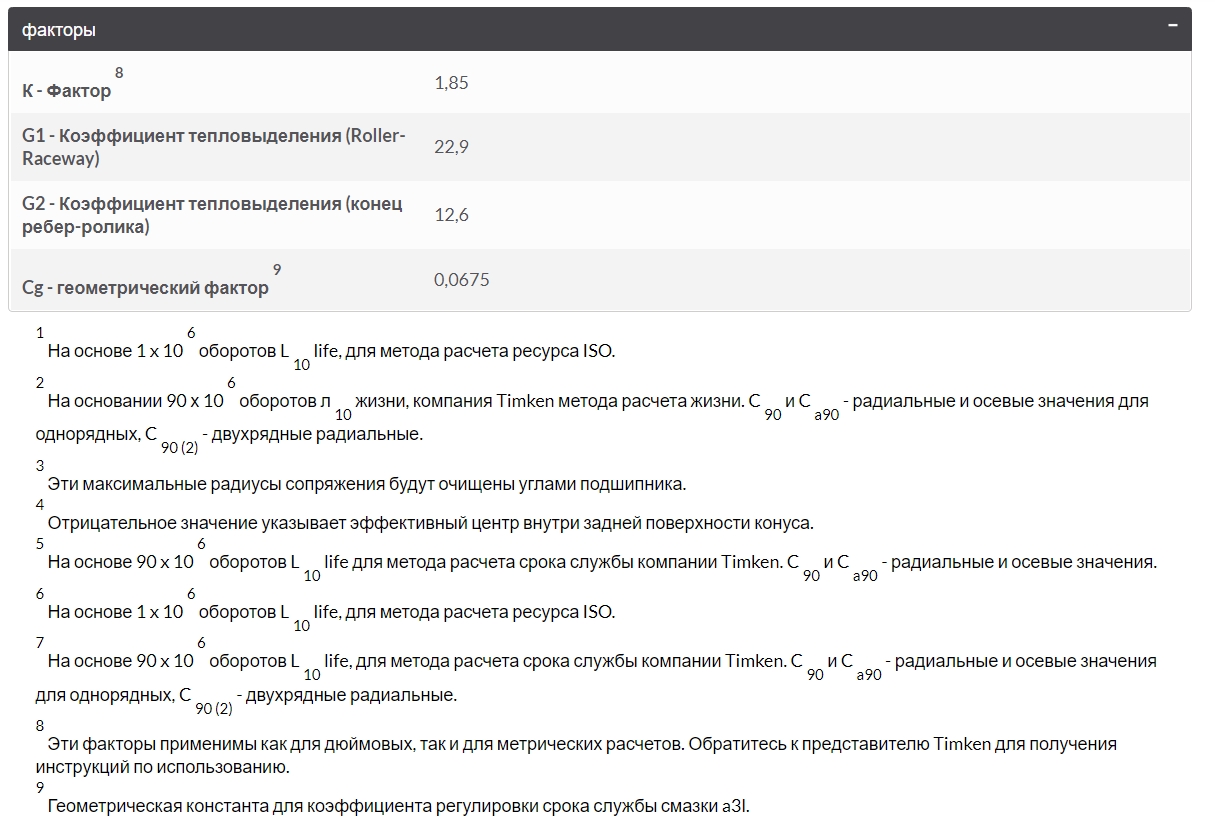Select the G1 value 22,9
The height and width of the screenshot is (835, 1215).
(451, 147)
